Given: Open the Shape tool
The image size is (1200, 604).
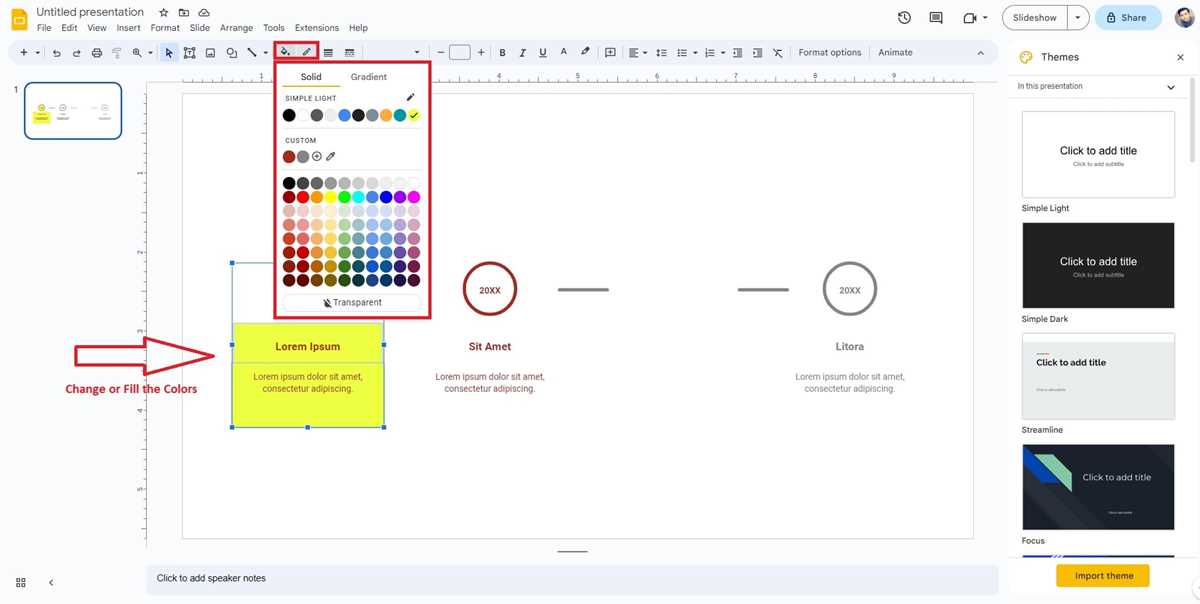Looking at the screenshot, I should [x=231, y=53].
